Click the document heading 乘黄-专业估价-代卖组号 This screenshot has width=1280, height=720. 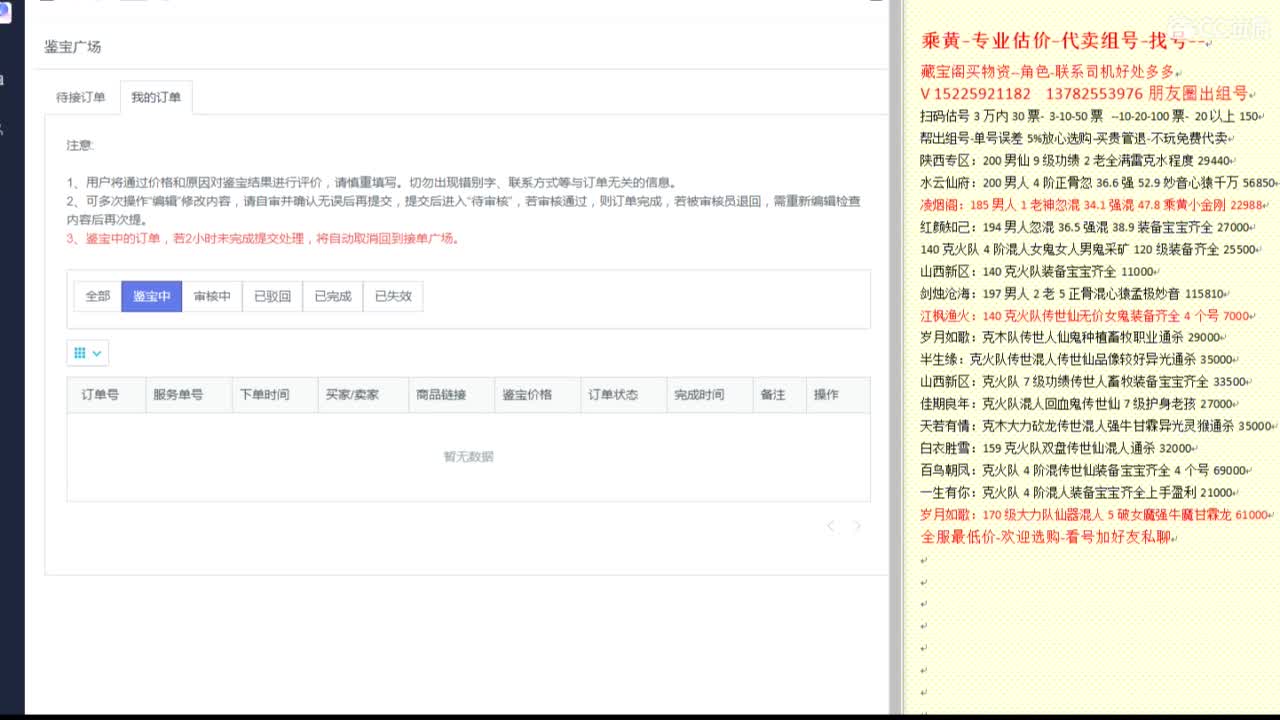[x=1064, y=41]
